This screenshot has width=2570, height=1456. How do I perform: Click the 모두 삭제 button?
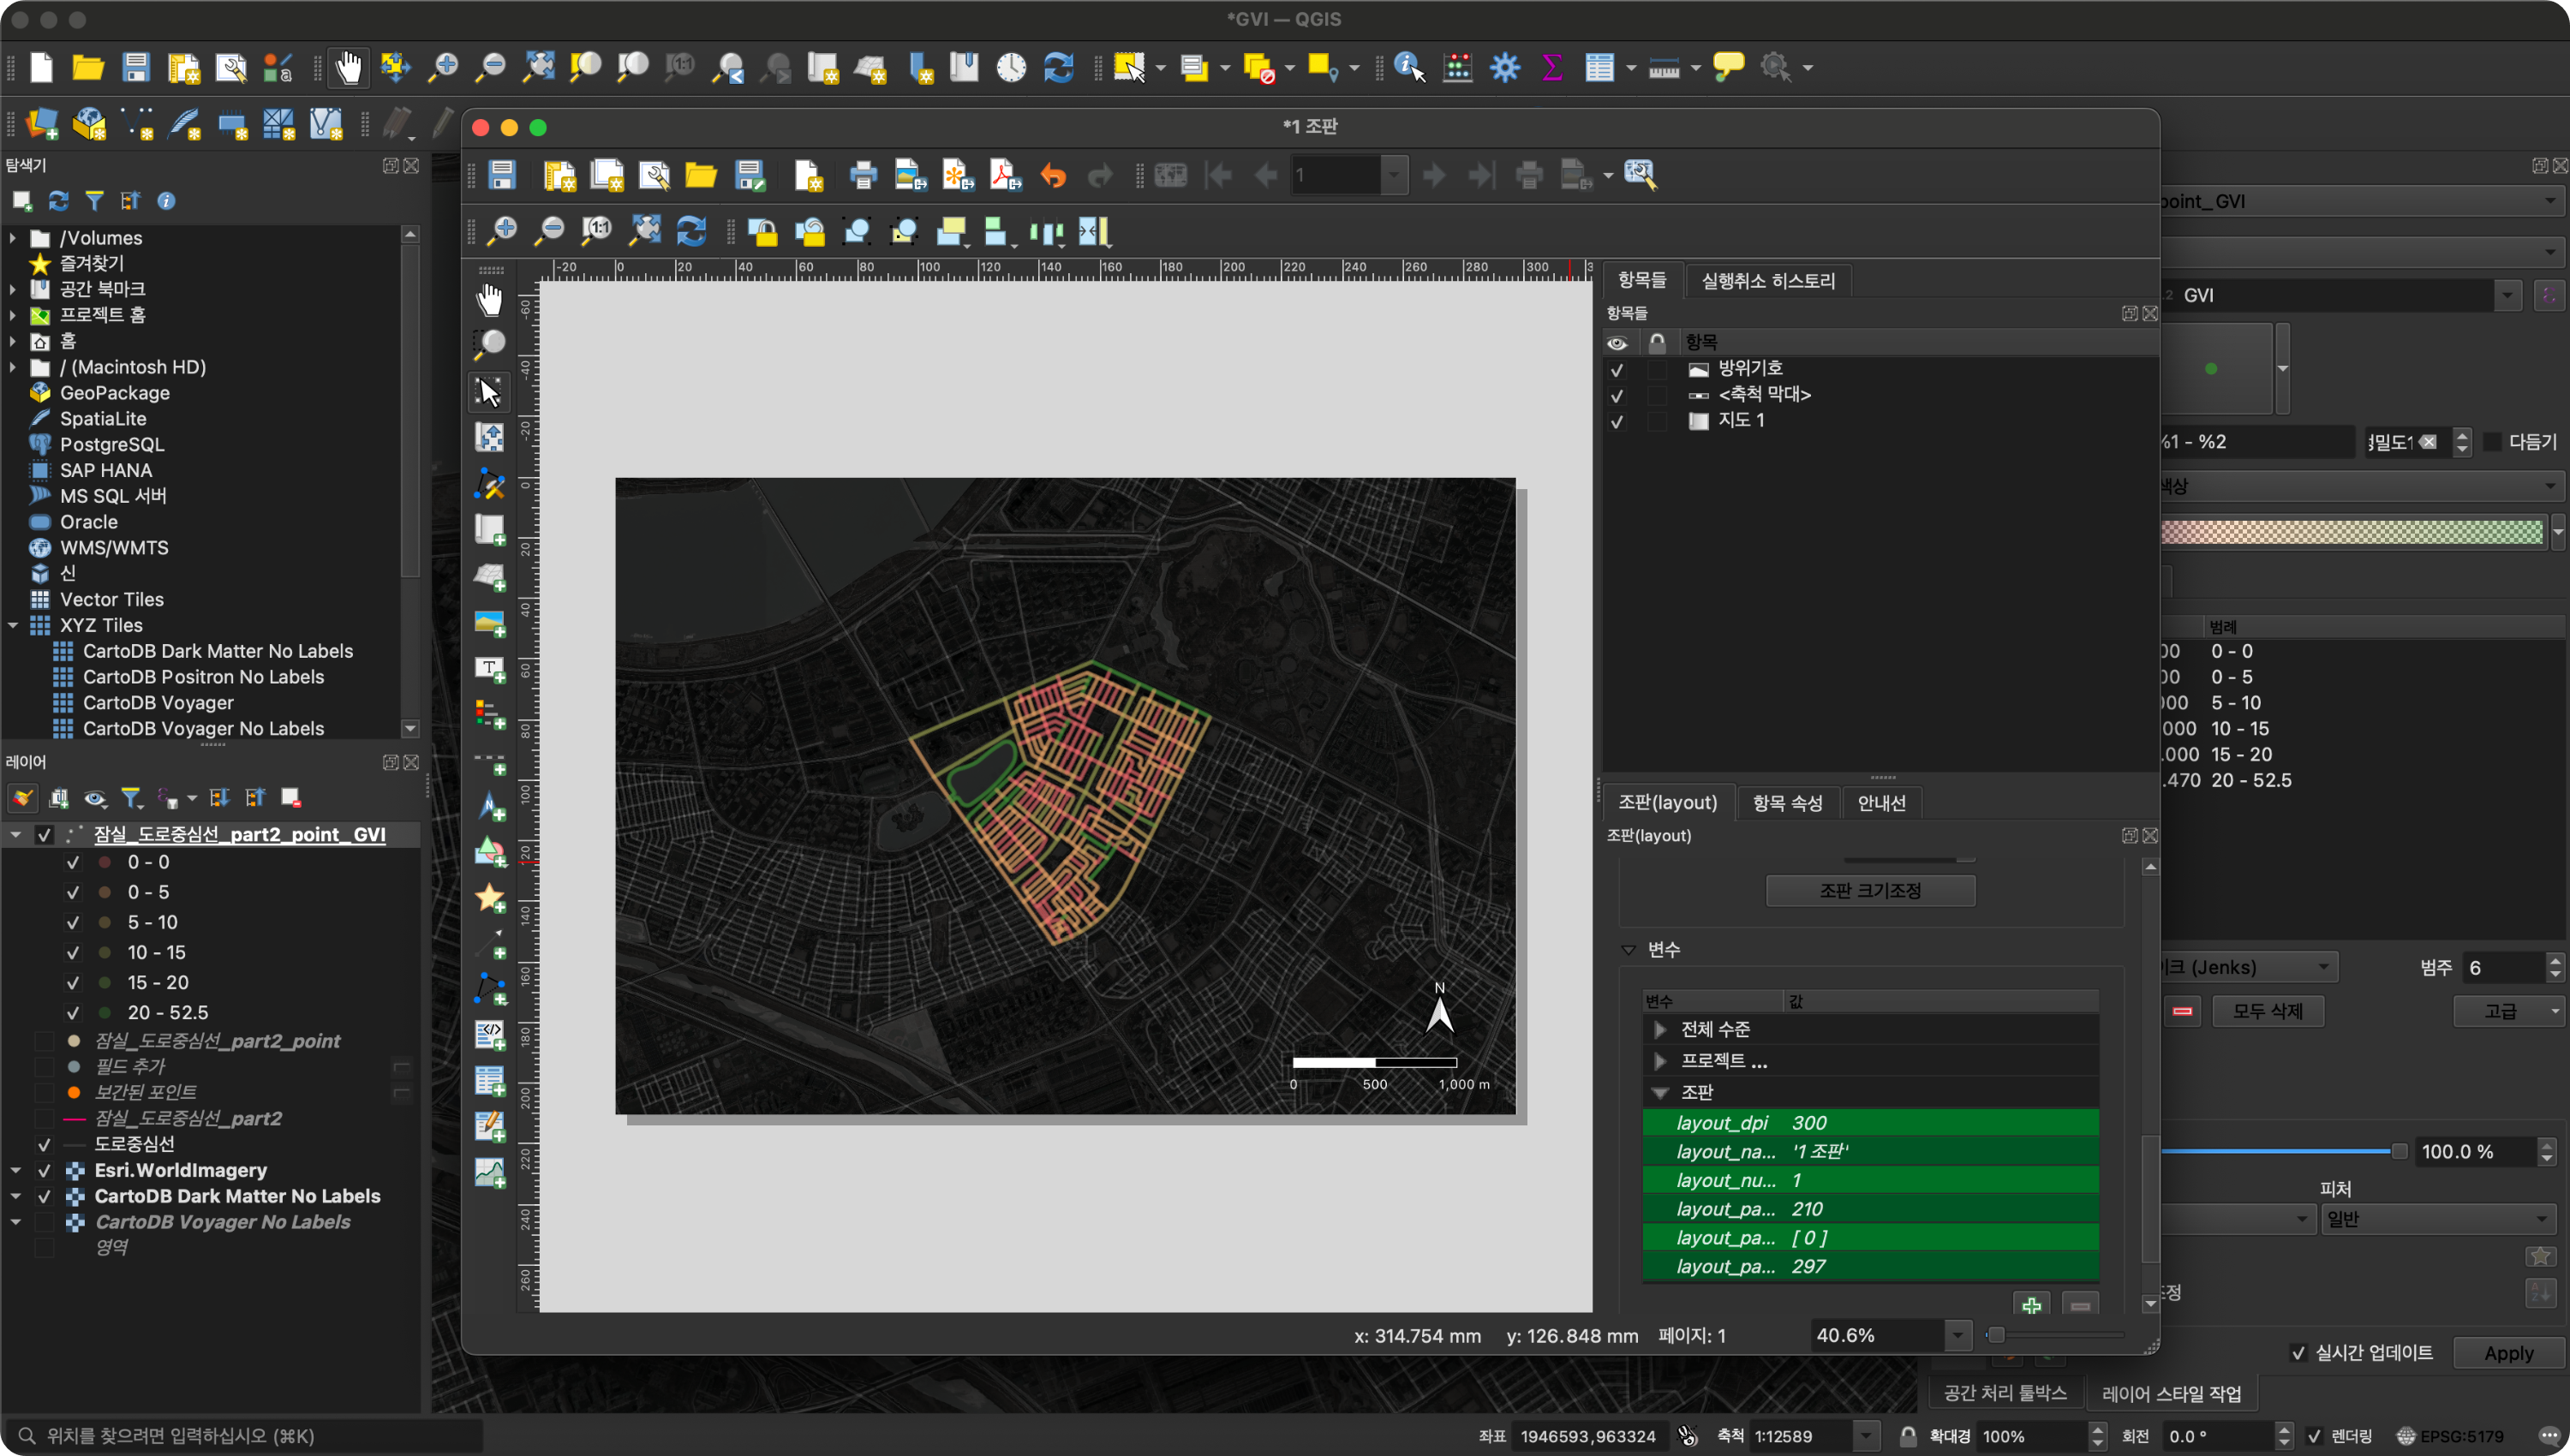(x=2266, y=1011)
